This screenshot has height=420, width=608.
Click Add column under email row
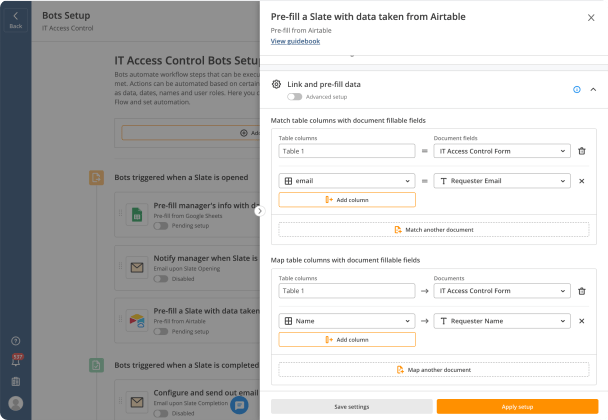click(x=347, y=200)
